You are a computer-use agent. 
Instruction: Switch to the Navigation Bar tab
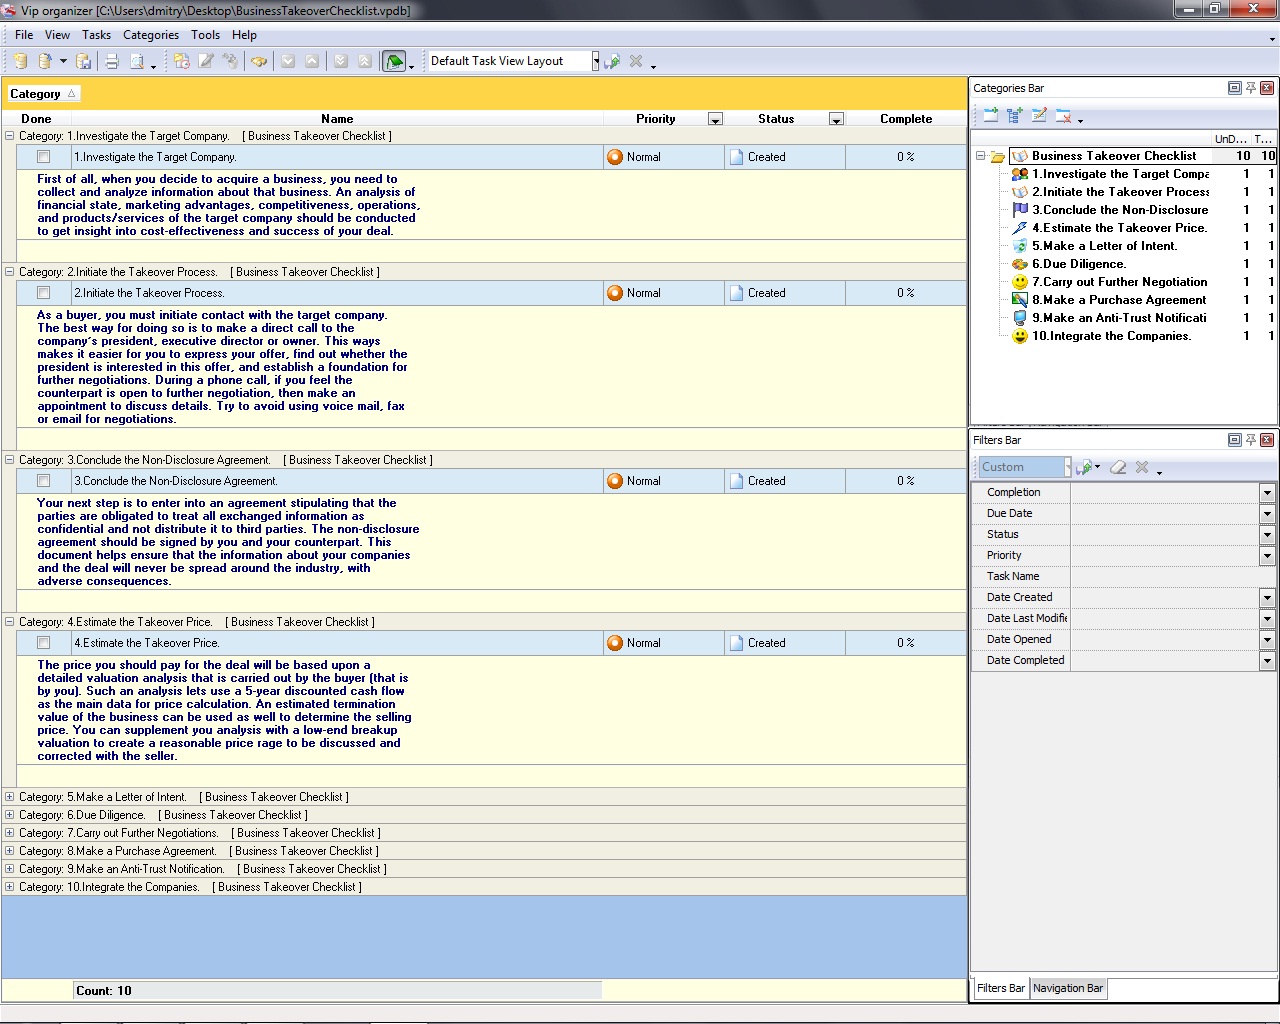(1067, 988)
